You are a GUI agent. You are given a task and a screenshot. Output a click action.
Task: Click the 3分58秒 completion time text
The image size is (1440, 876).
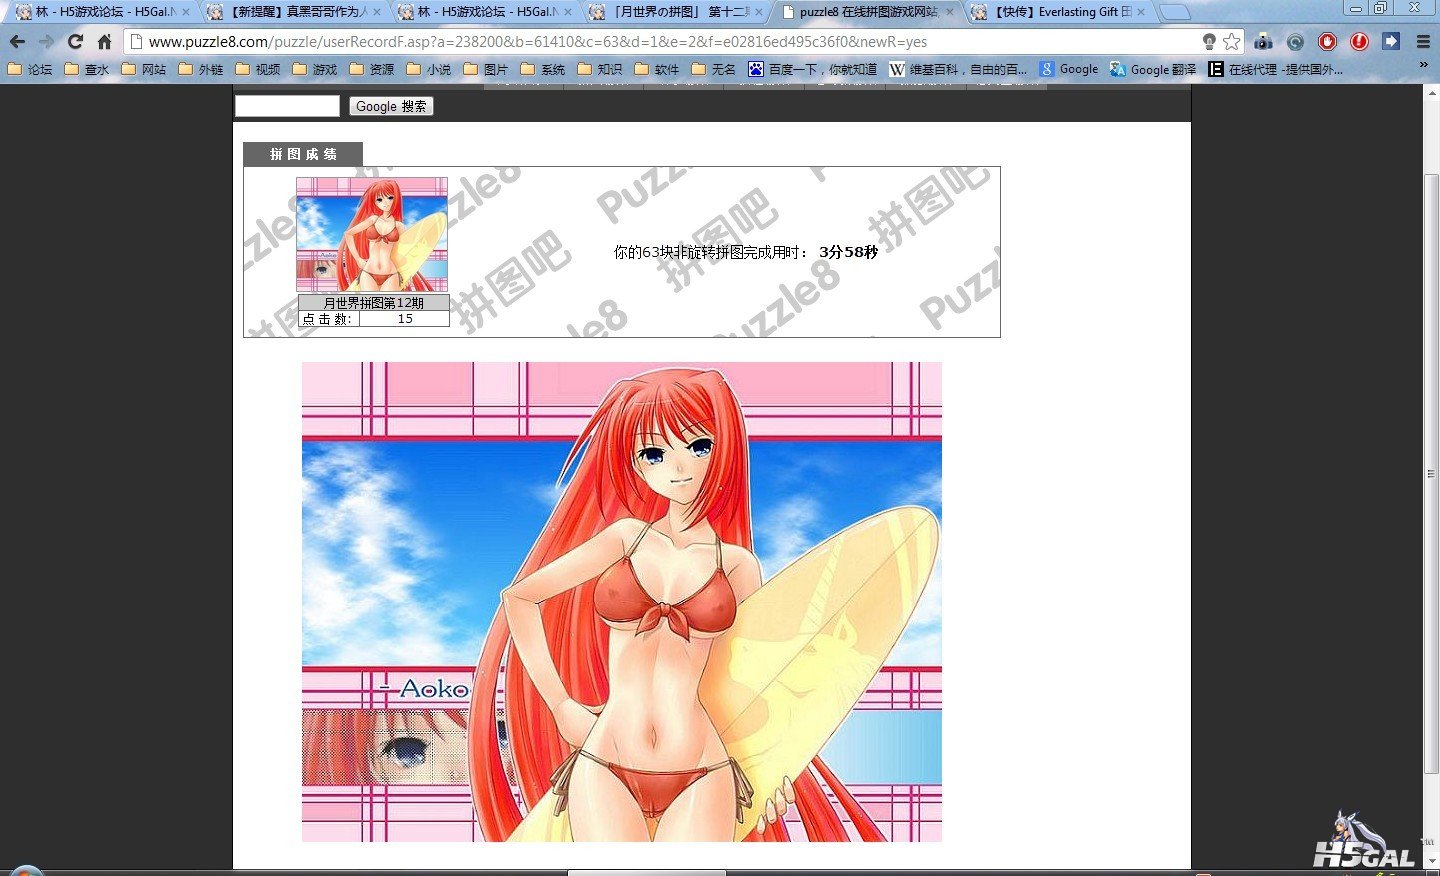point(848,252)
